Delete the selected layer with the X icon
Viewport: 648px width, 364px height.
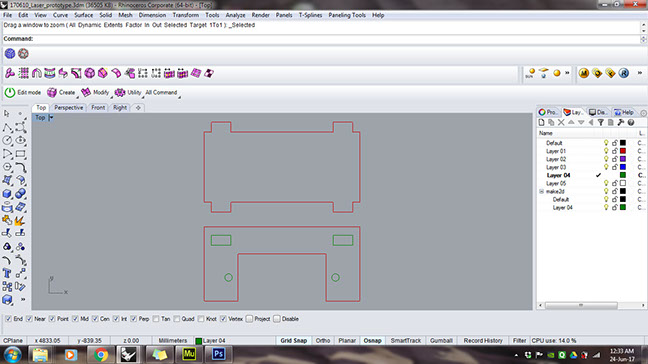pos(561,123)
